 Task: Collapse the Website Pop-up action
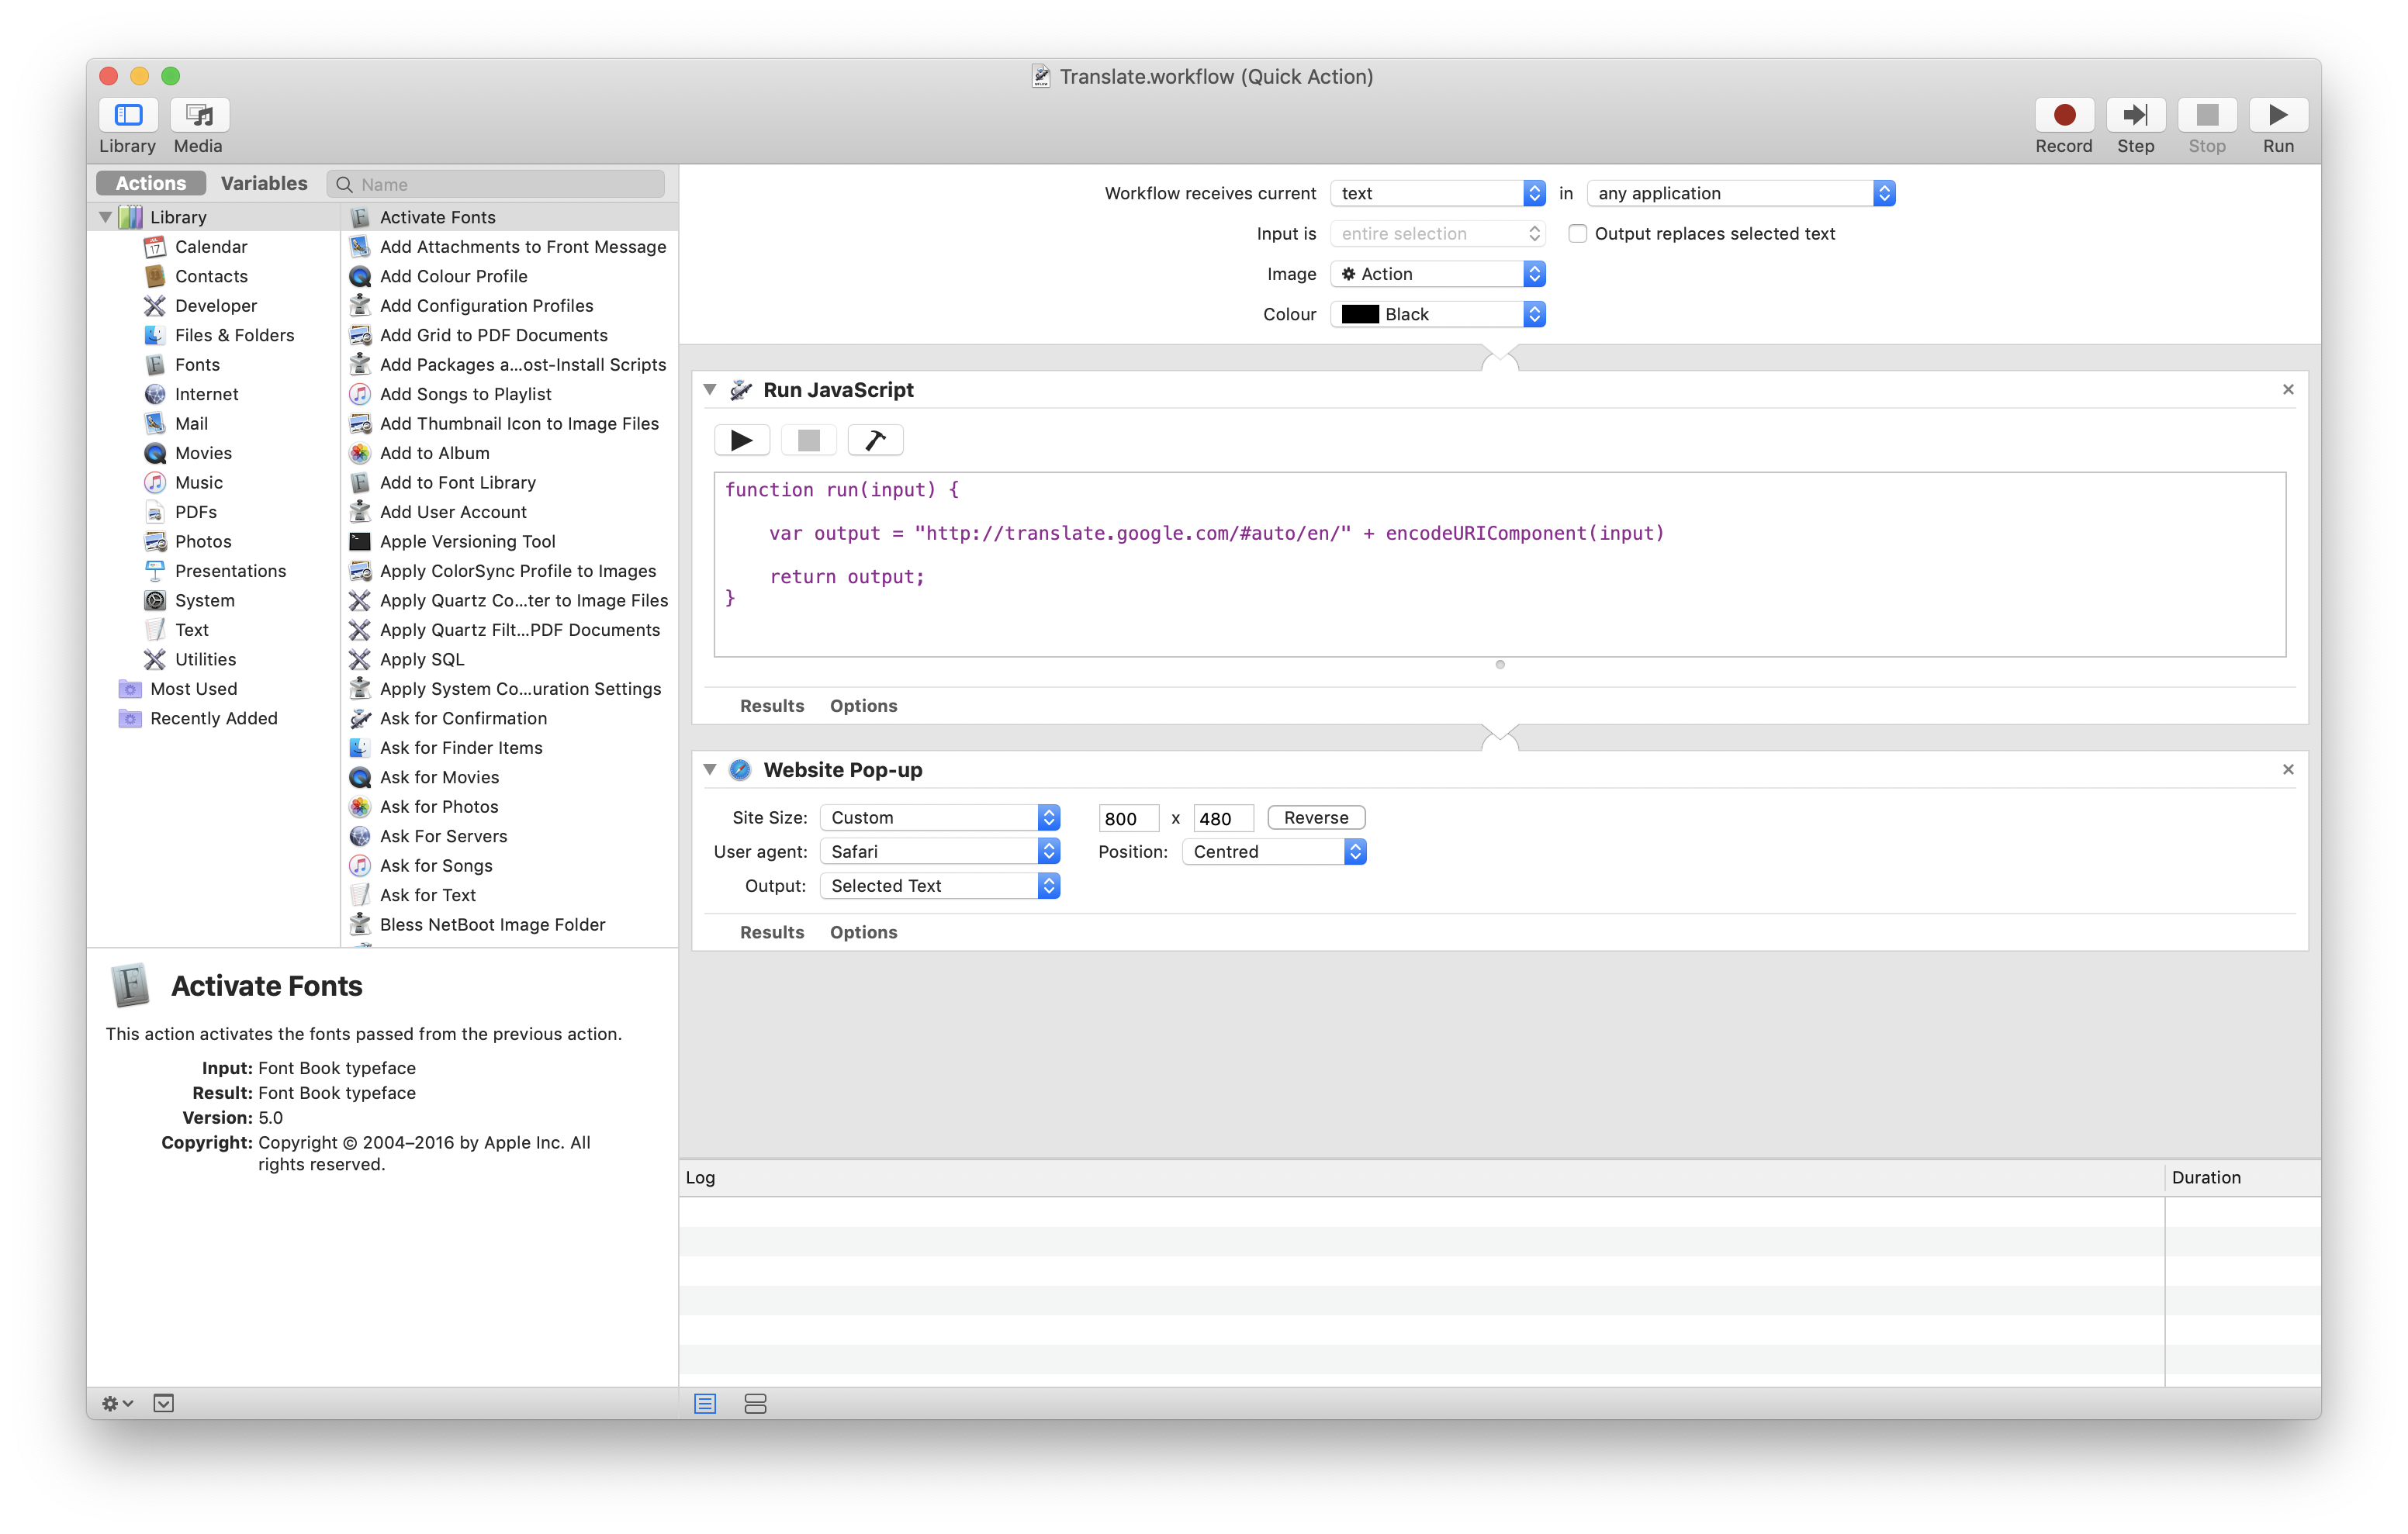pyautogui.click(x=709, y=770)
